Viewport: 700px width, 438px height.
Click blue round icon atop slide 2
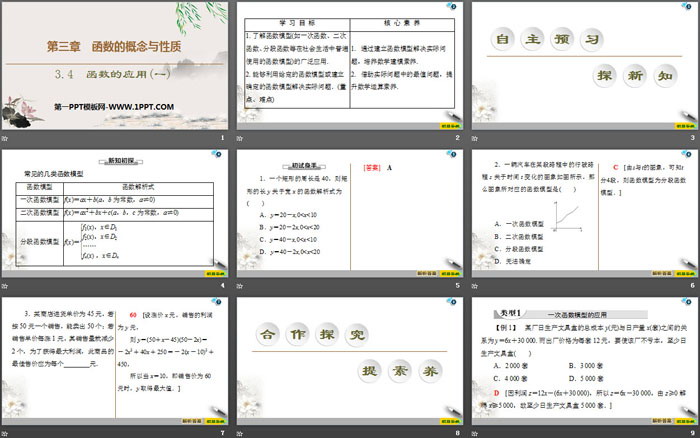coord(451,6)
